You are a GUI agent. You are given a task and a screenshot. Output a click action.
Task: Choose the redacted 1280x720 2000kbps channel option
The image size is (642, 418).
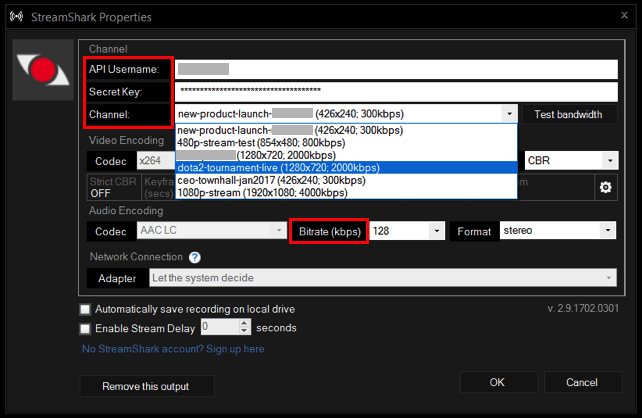[x=346, y=156]
